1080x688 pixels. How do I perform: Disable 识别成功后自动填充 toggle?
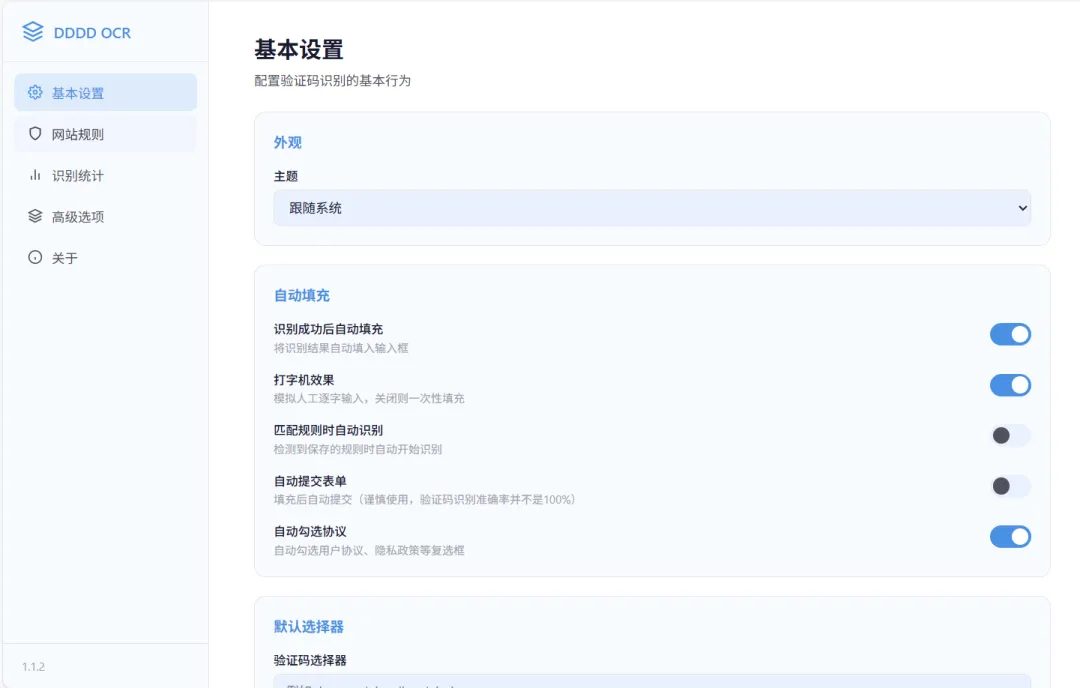1010,335
